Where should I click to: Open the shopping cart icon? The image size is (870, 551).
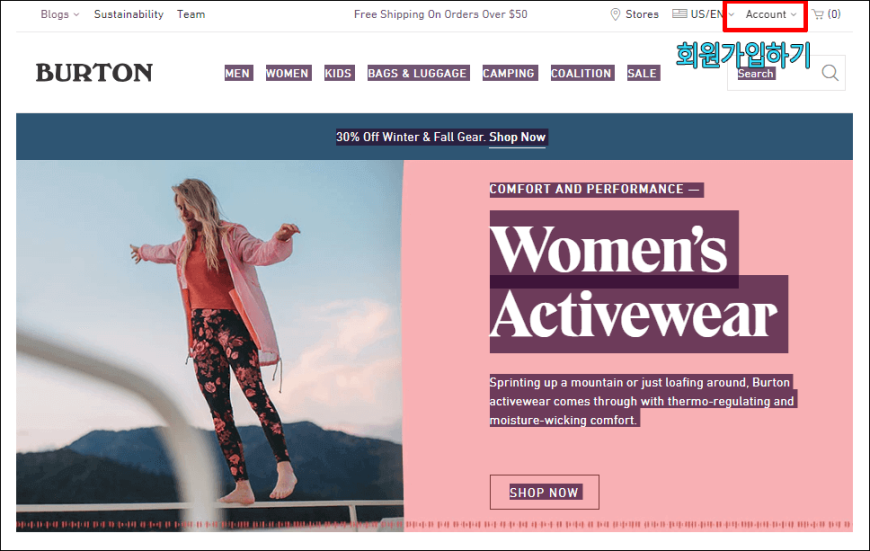tap(818, 14)
